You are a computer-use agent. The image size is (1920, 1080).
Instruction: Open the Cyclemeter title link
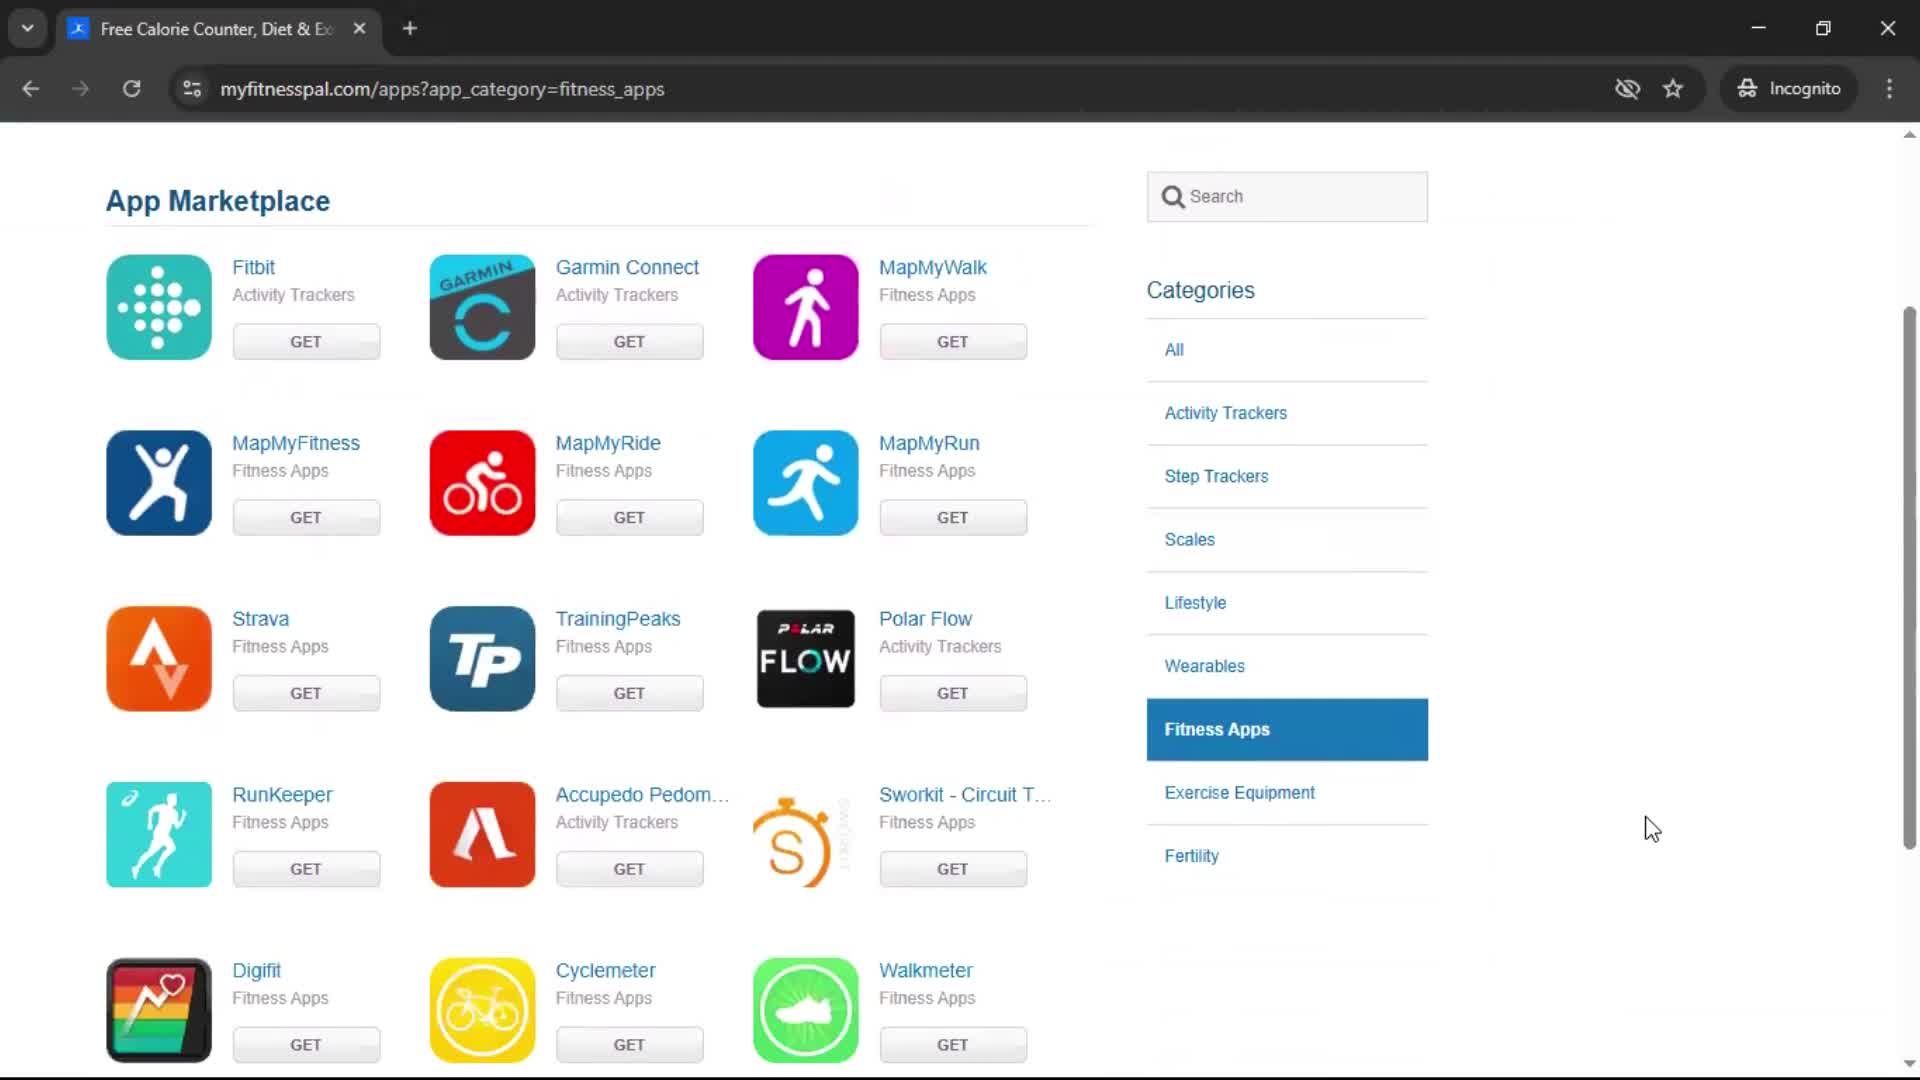pyautogui.click(x=605, y=971)
